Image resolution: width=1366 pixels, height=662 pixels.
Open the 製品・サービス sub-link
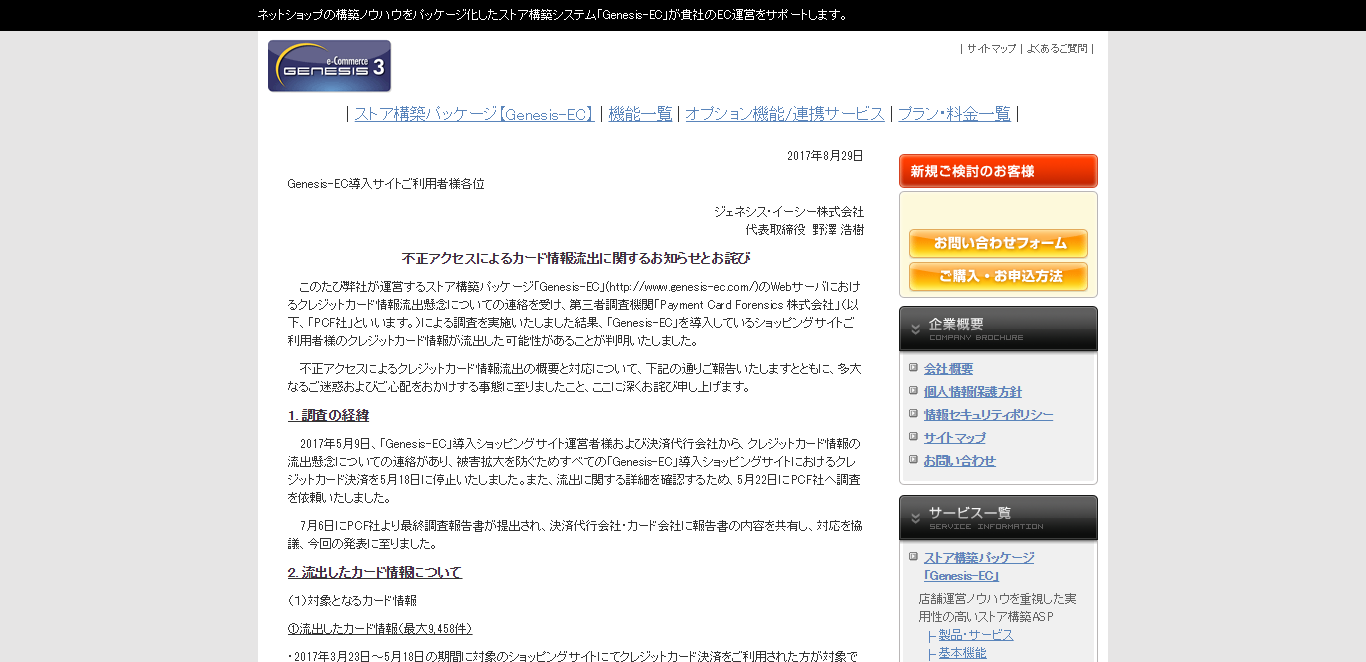[975, 635]
